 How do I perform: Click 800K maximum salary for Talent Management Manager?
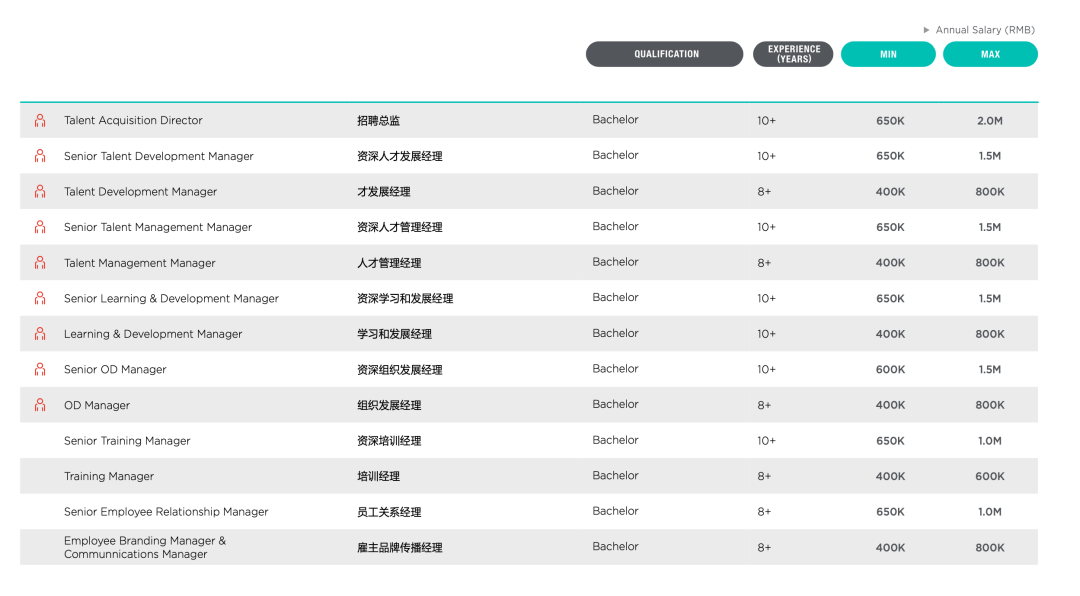[x=990, y=263]
